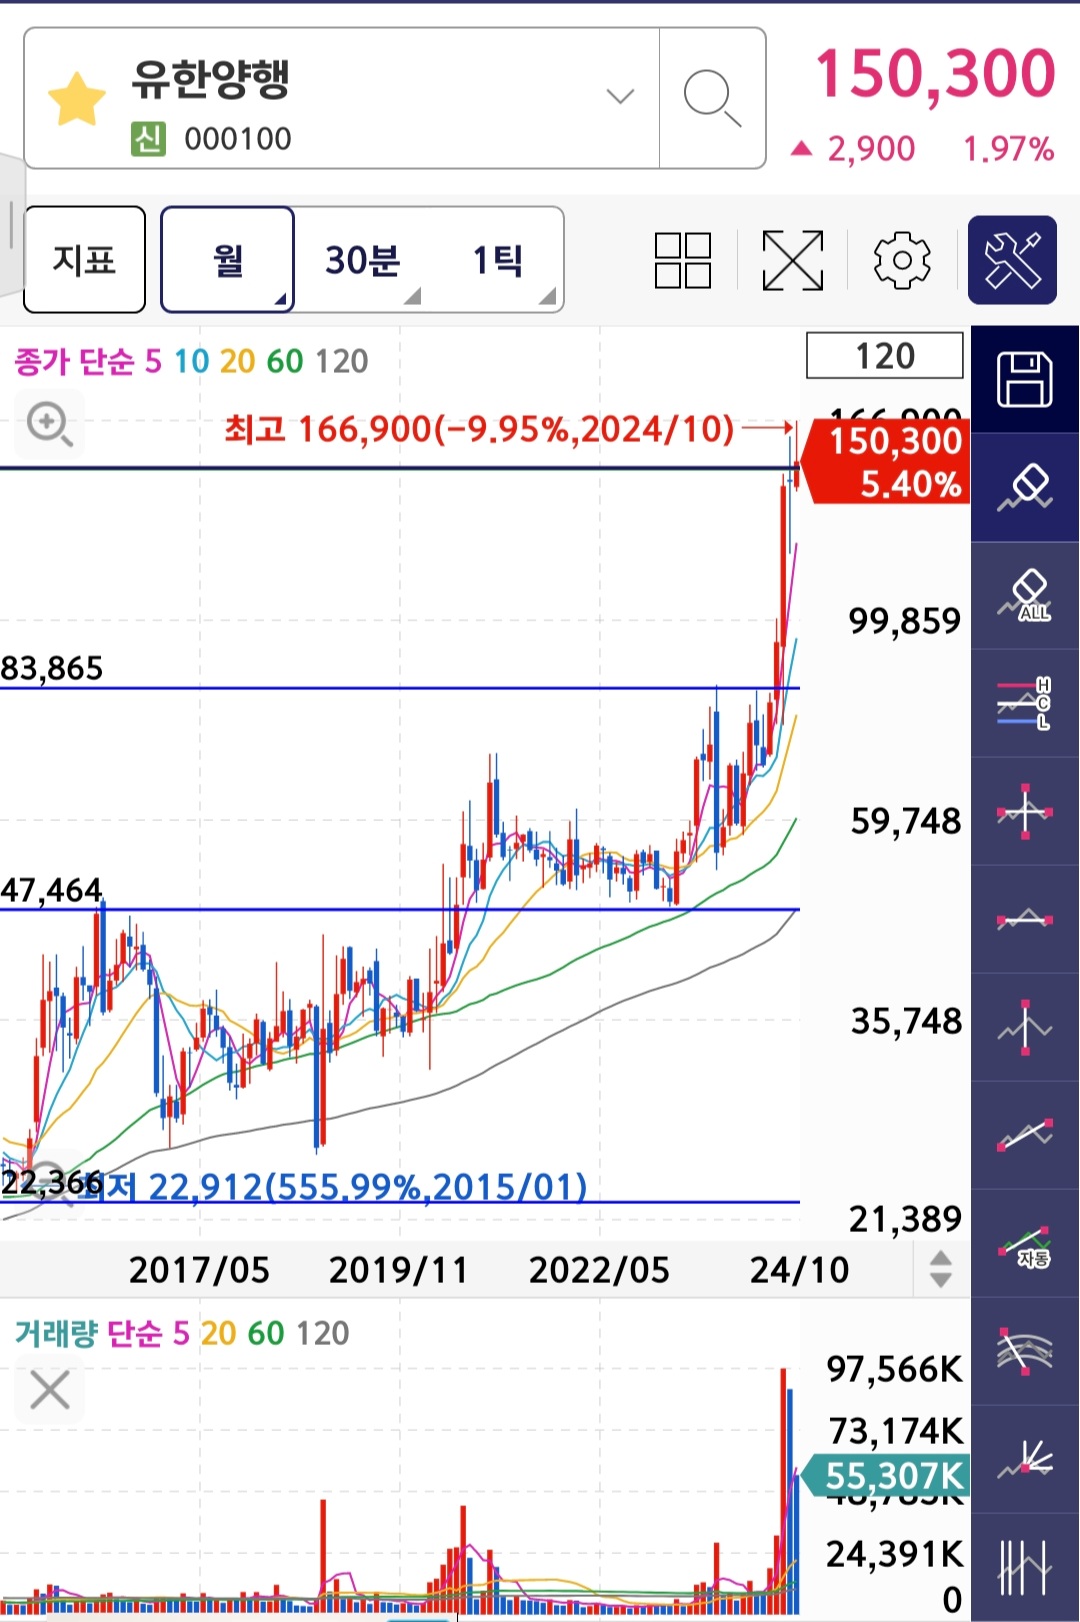Tap the 1.97% change rate
Image resolution: width=1080 pixels, height=1622 pixels.
coord(1008,149)
